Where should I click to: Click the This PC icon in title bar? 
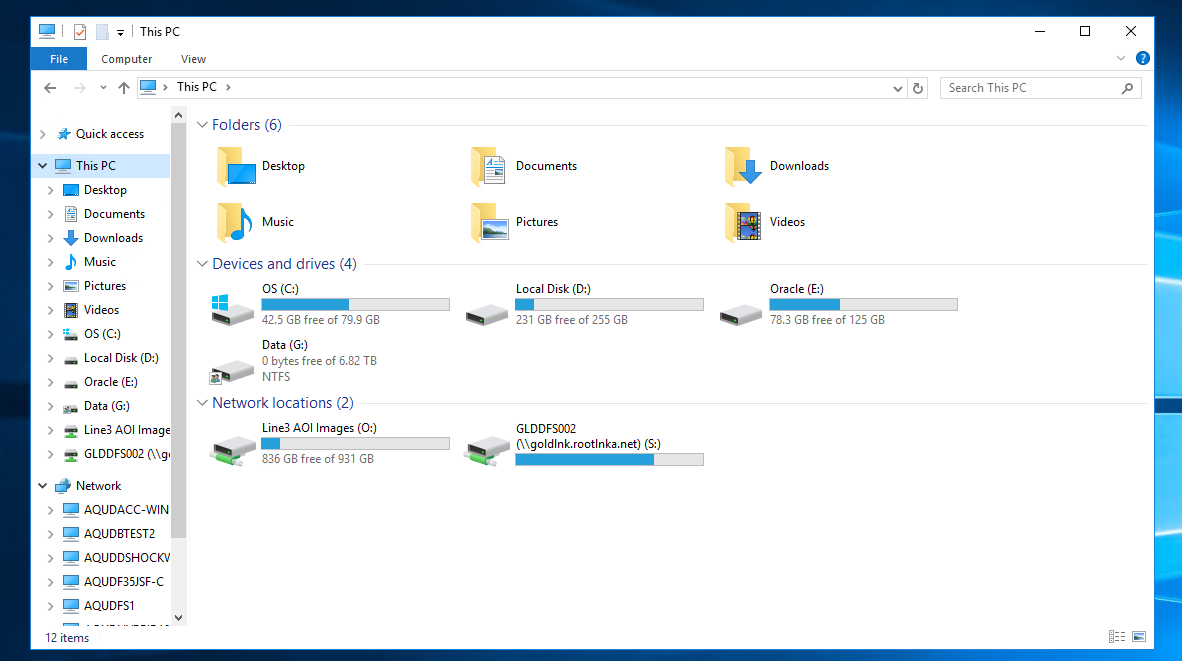coord(47,31)
